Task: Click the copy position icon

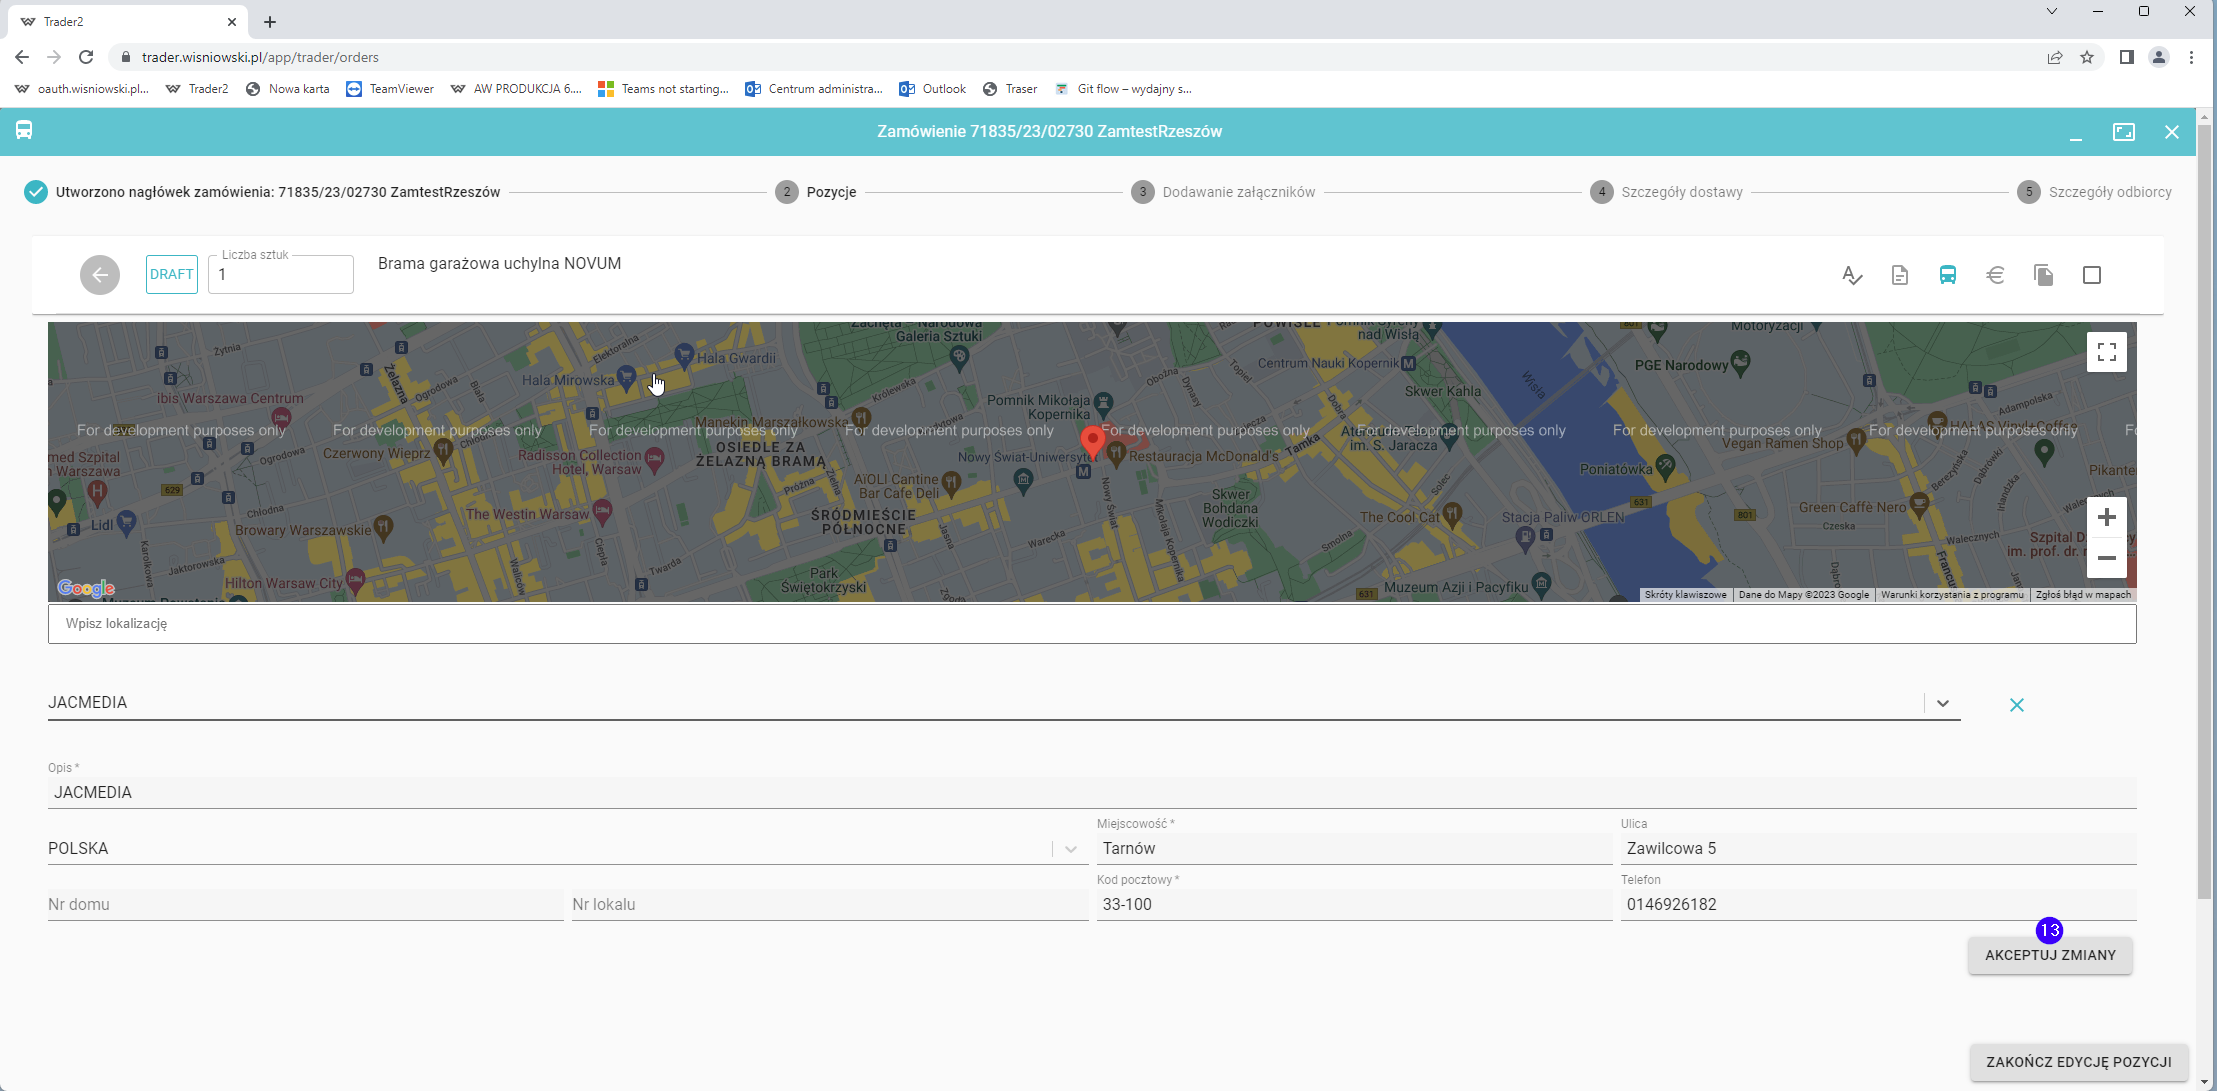Action: (x=2043, y=275)
